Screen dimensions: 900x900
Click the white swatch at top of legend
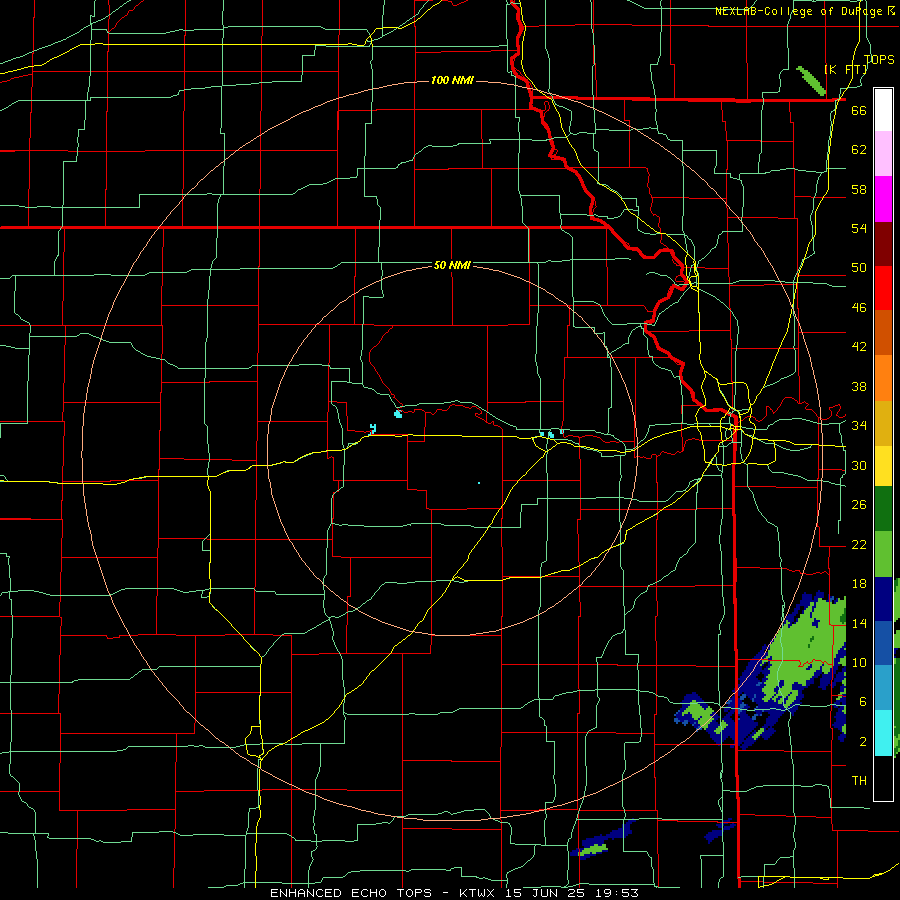point(883,110)
